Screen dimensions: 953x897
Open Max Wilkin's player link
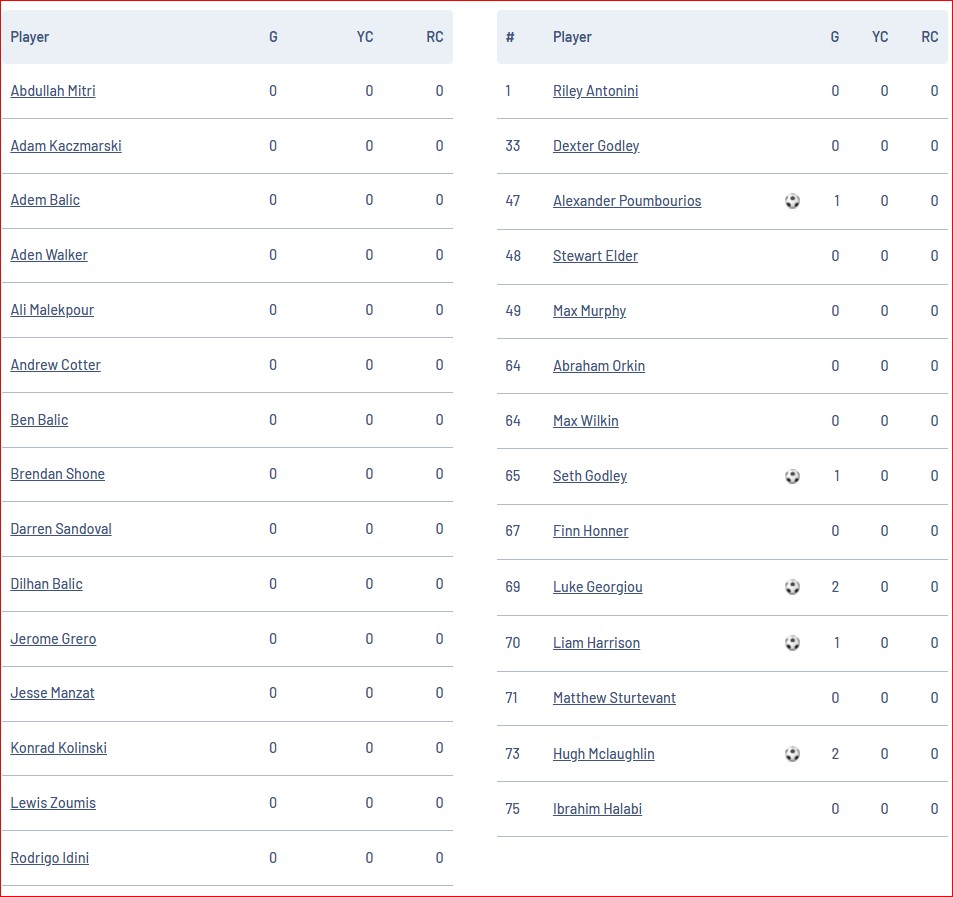point(586,421)
